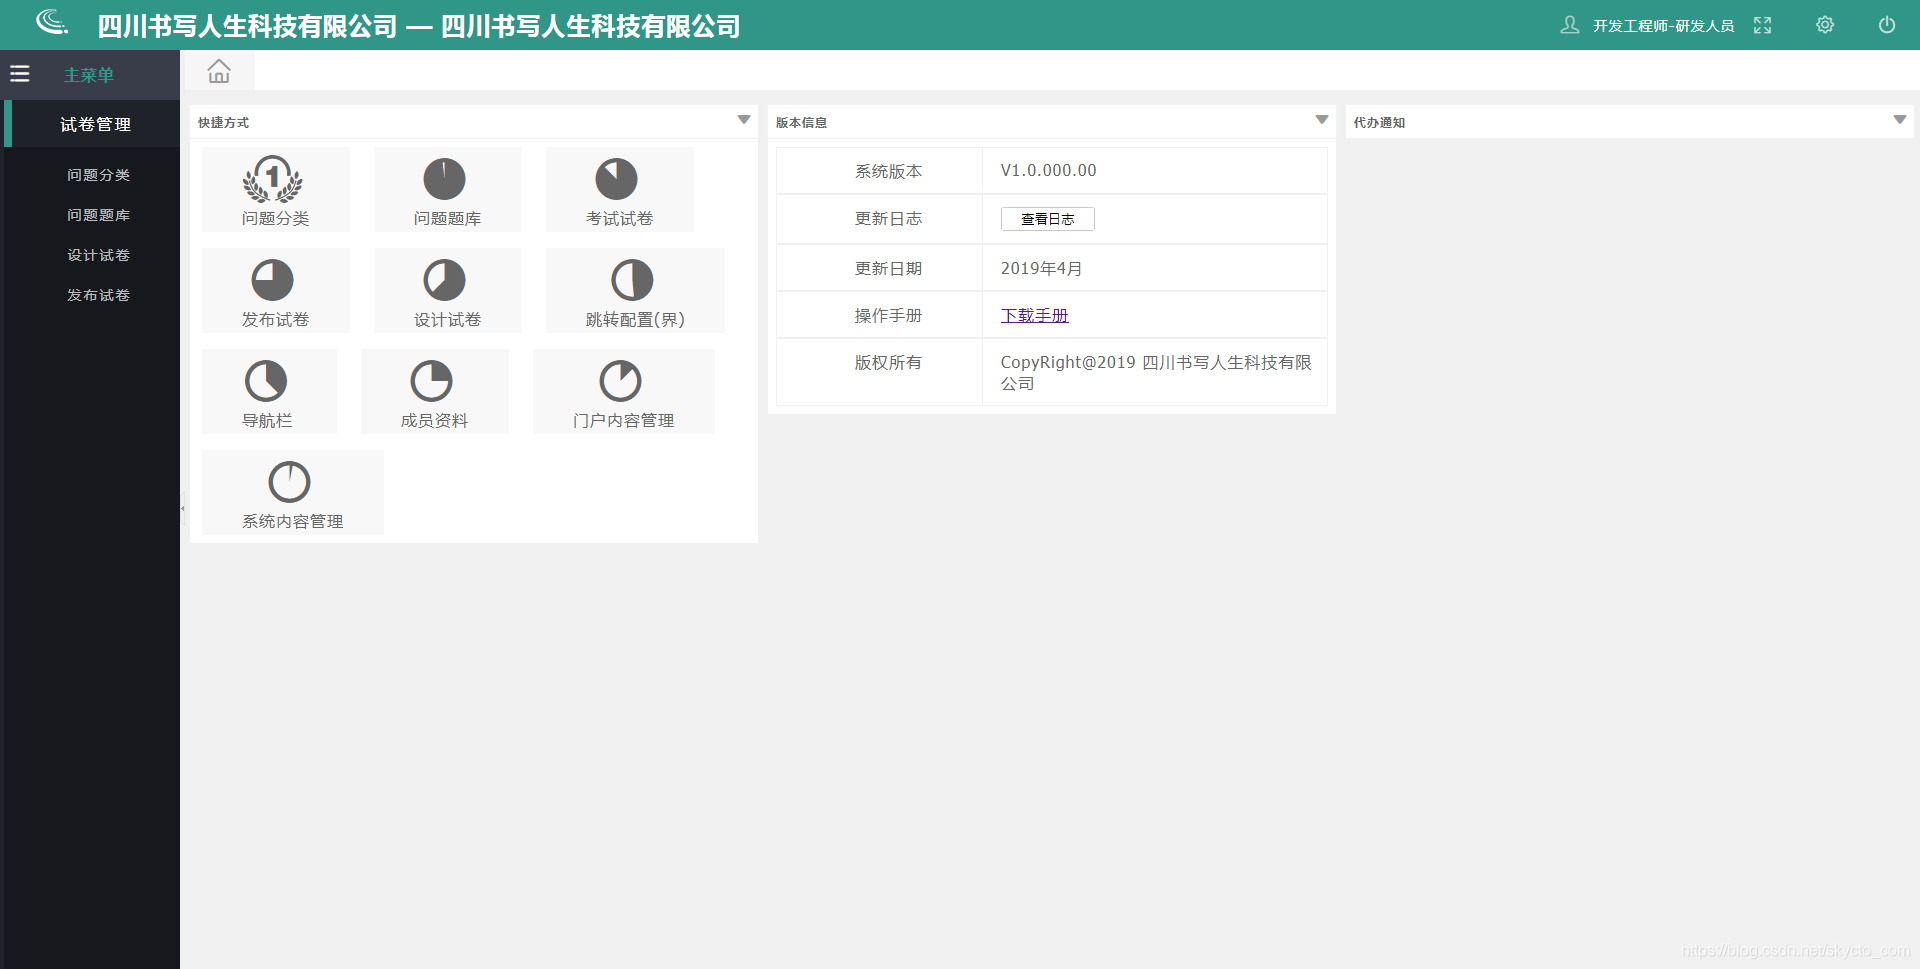The width and height of the screenshot is (1920, 969).
Task: Click the home tab icon
Action: tap(219, 71)
